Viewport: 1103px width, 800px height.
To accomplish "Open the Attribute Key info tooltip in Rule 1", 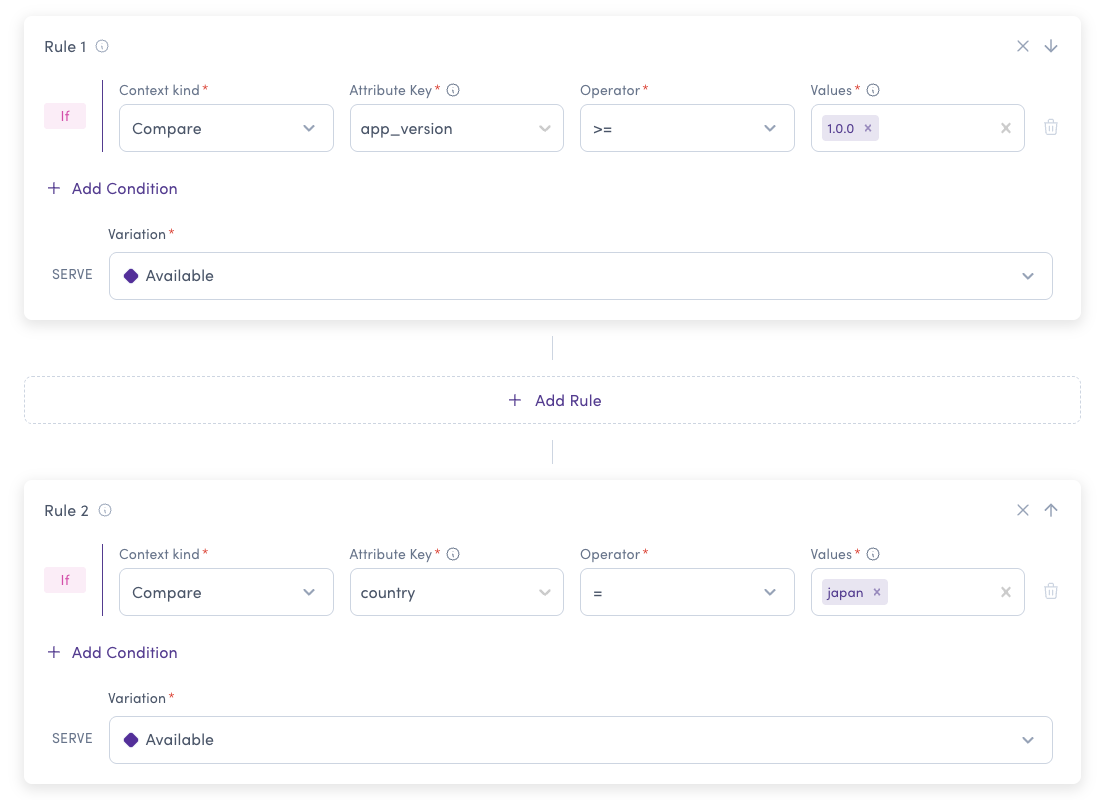I will click(x=453, y=90).
